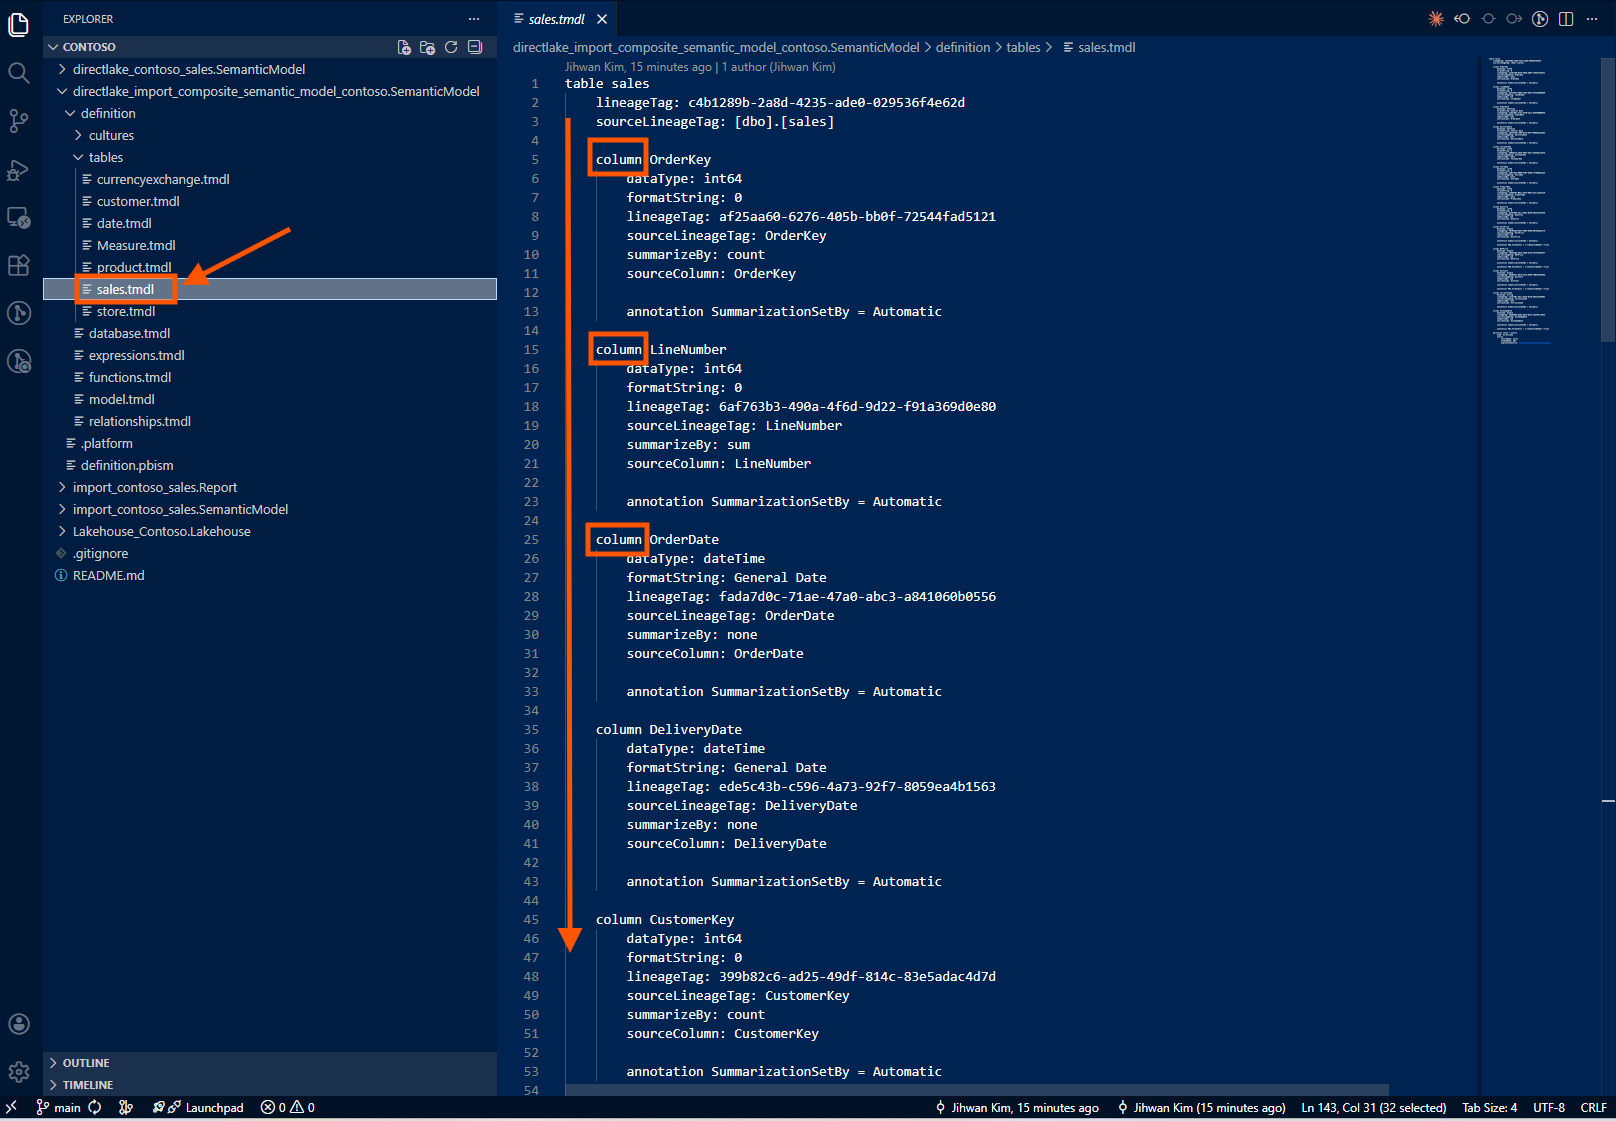The image size is (1616, 1121).
Task: Close the sales.tmdl editor tab
Action: pos(602,19)
